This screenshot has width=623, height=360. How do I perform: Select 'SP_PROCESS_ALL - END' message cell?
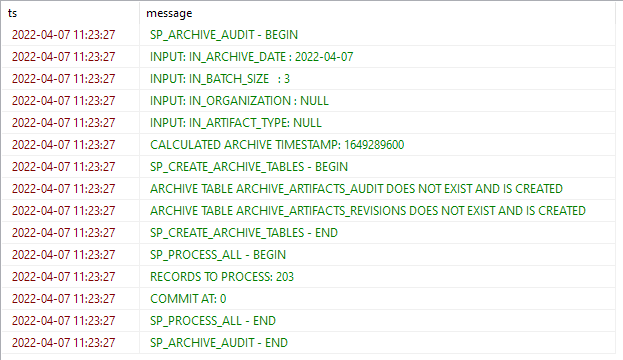click(377, 321)
